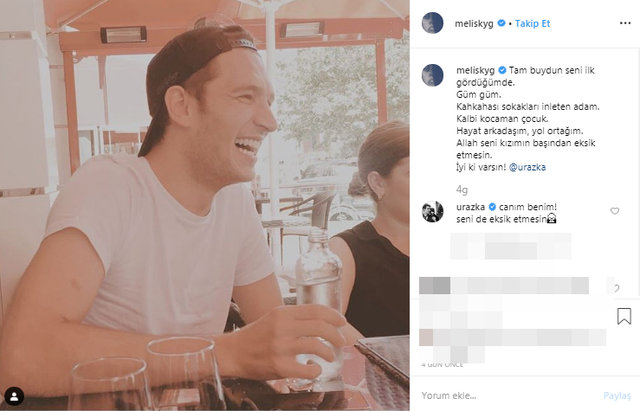Open meliskyg avatar beside the caption
Screen dimensions: 640x411
pyautogui.click(x=433, y=75)
